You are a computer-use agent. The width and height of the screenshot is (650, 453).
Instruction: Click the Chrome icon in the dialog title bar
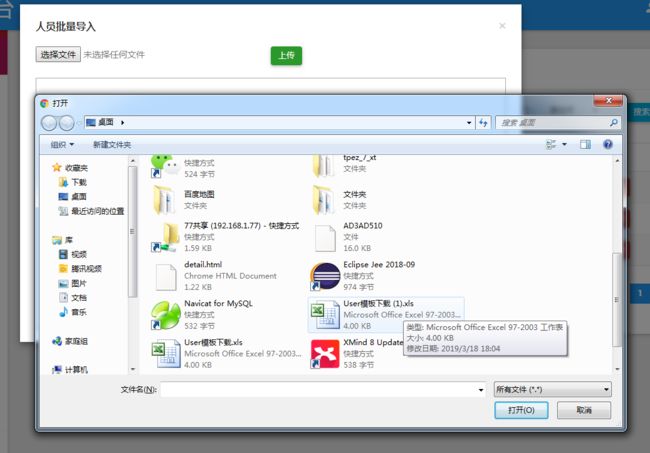[44, 103]
